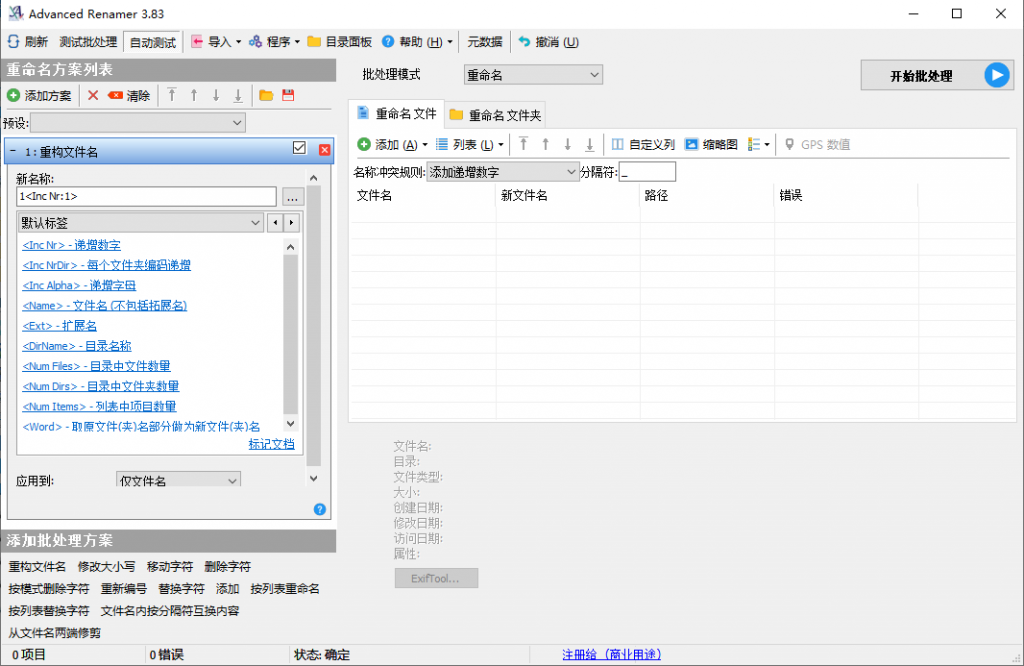
Task: Add the 重新编号 method
Action: [x=123, y=589]
